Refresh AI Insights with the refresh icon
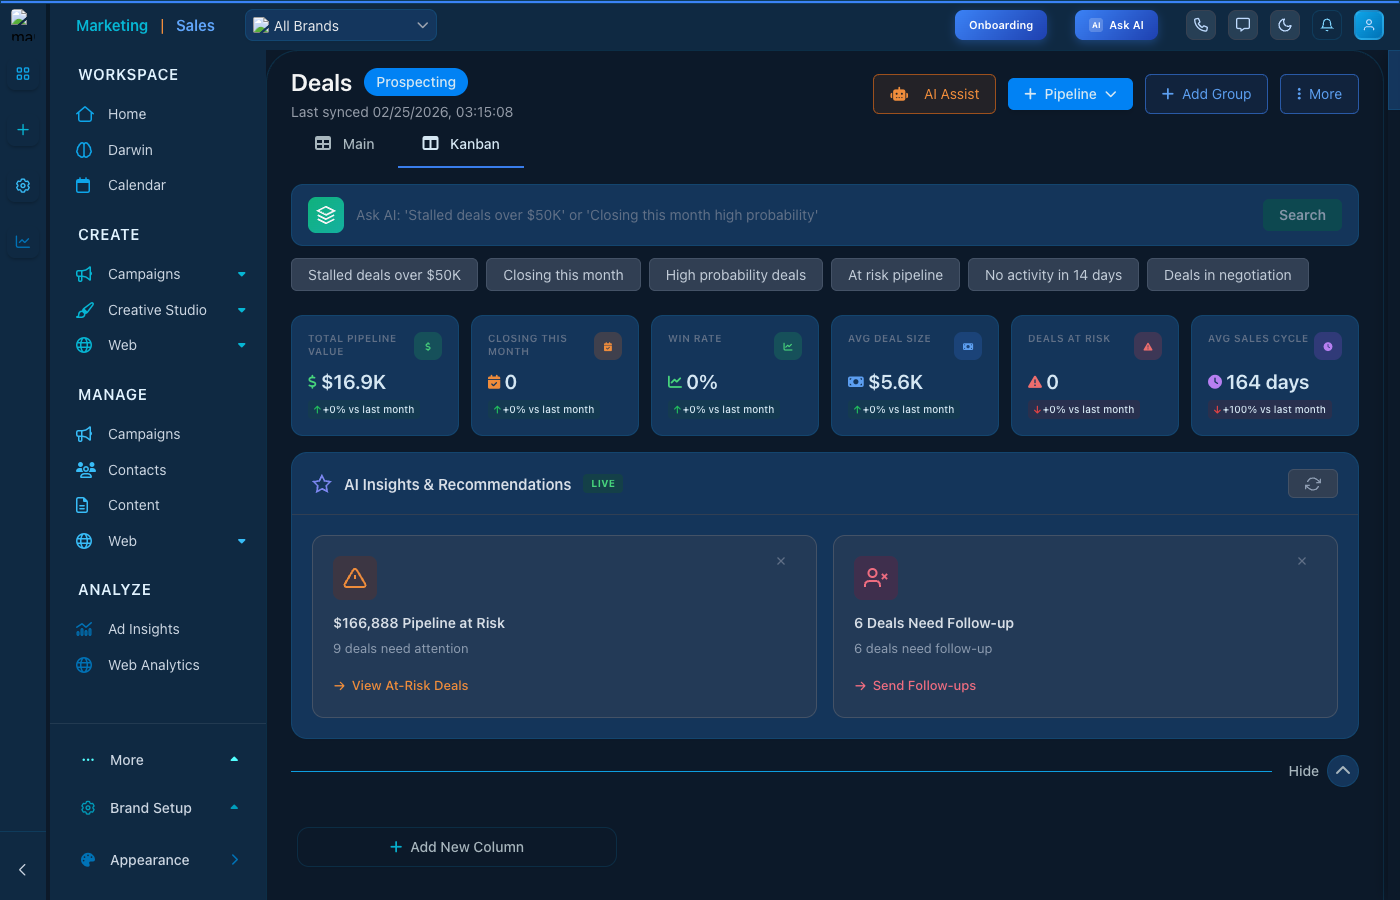1400x900 pixels. tap(1313, 484)
